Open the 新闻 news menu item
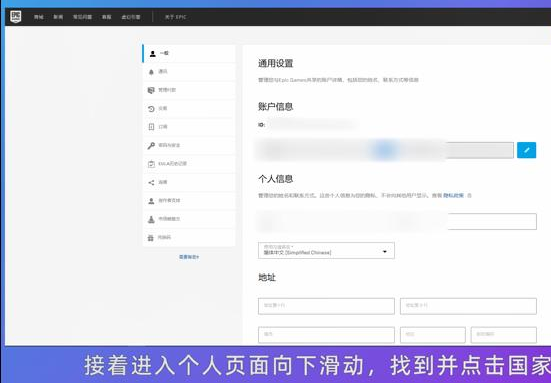551x383 pixels. click(58, 17)
